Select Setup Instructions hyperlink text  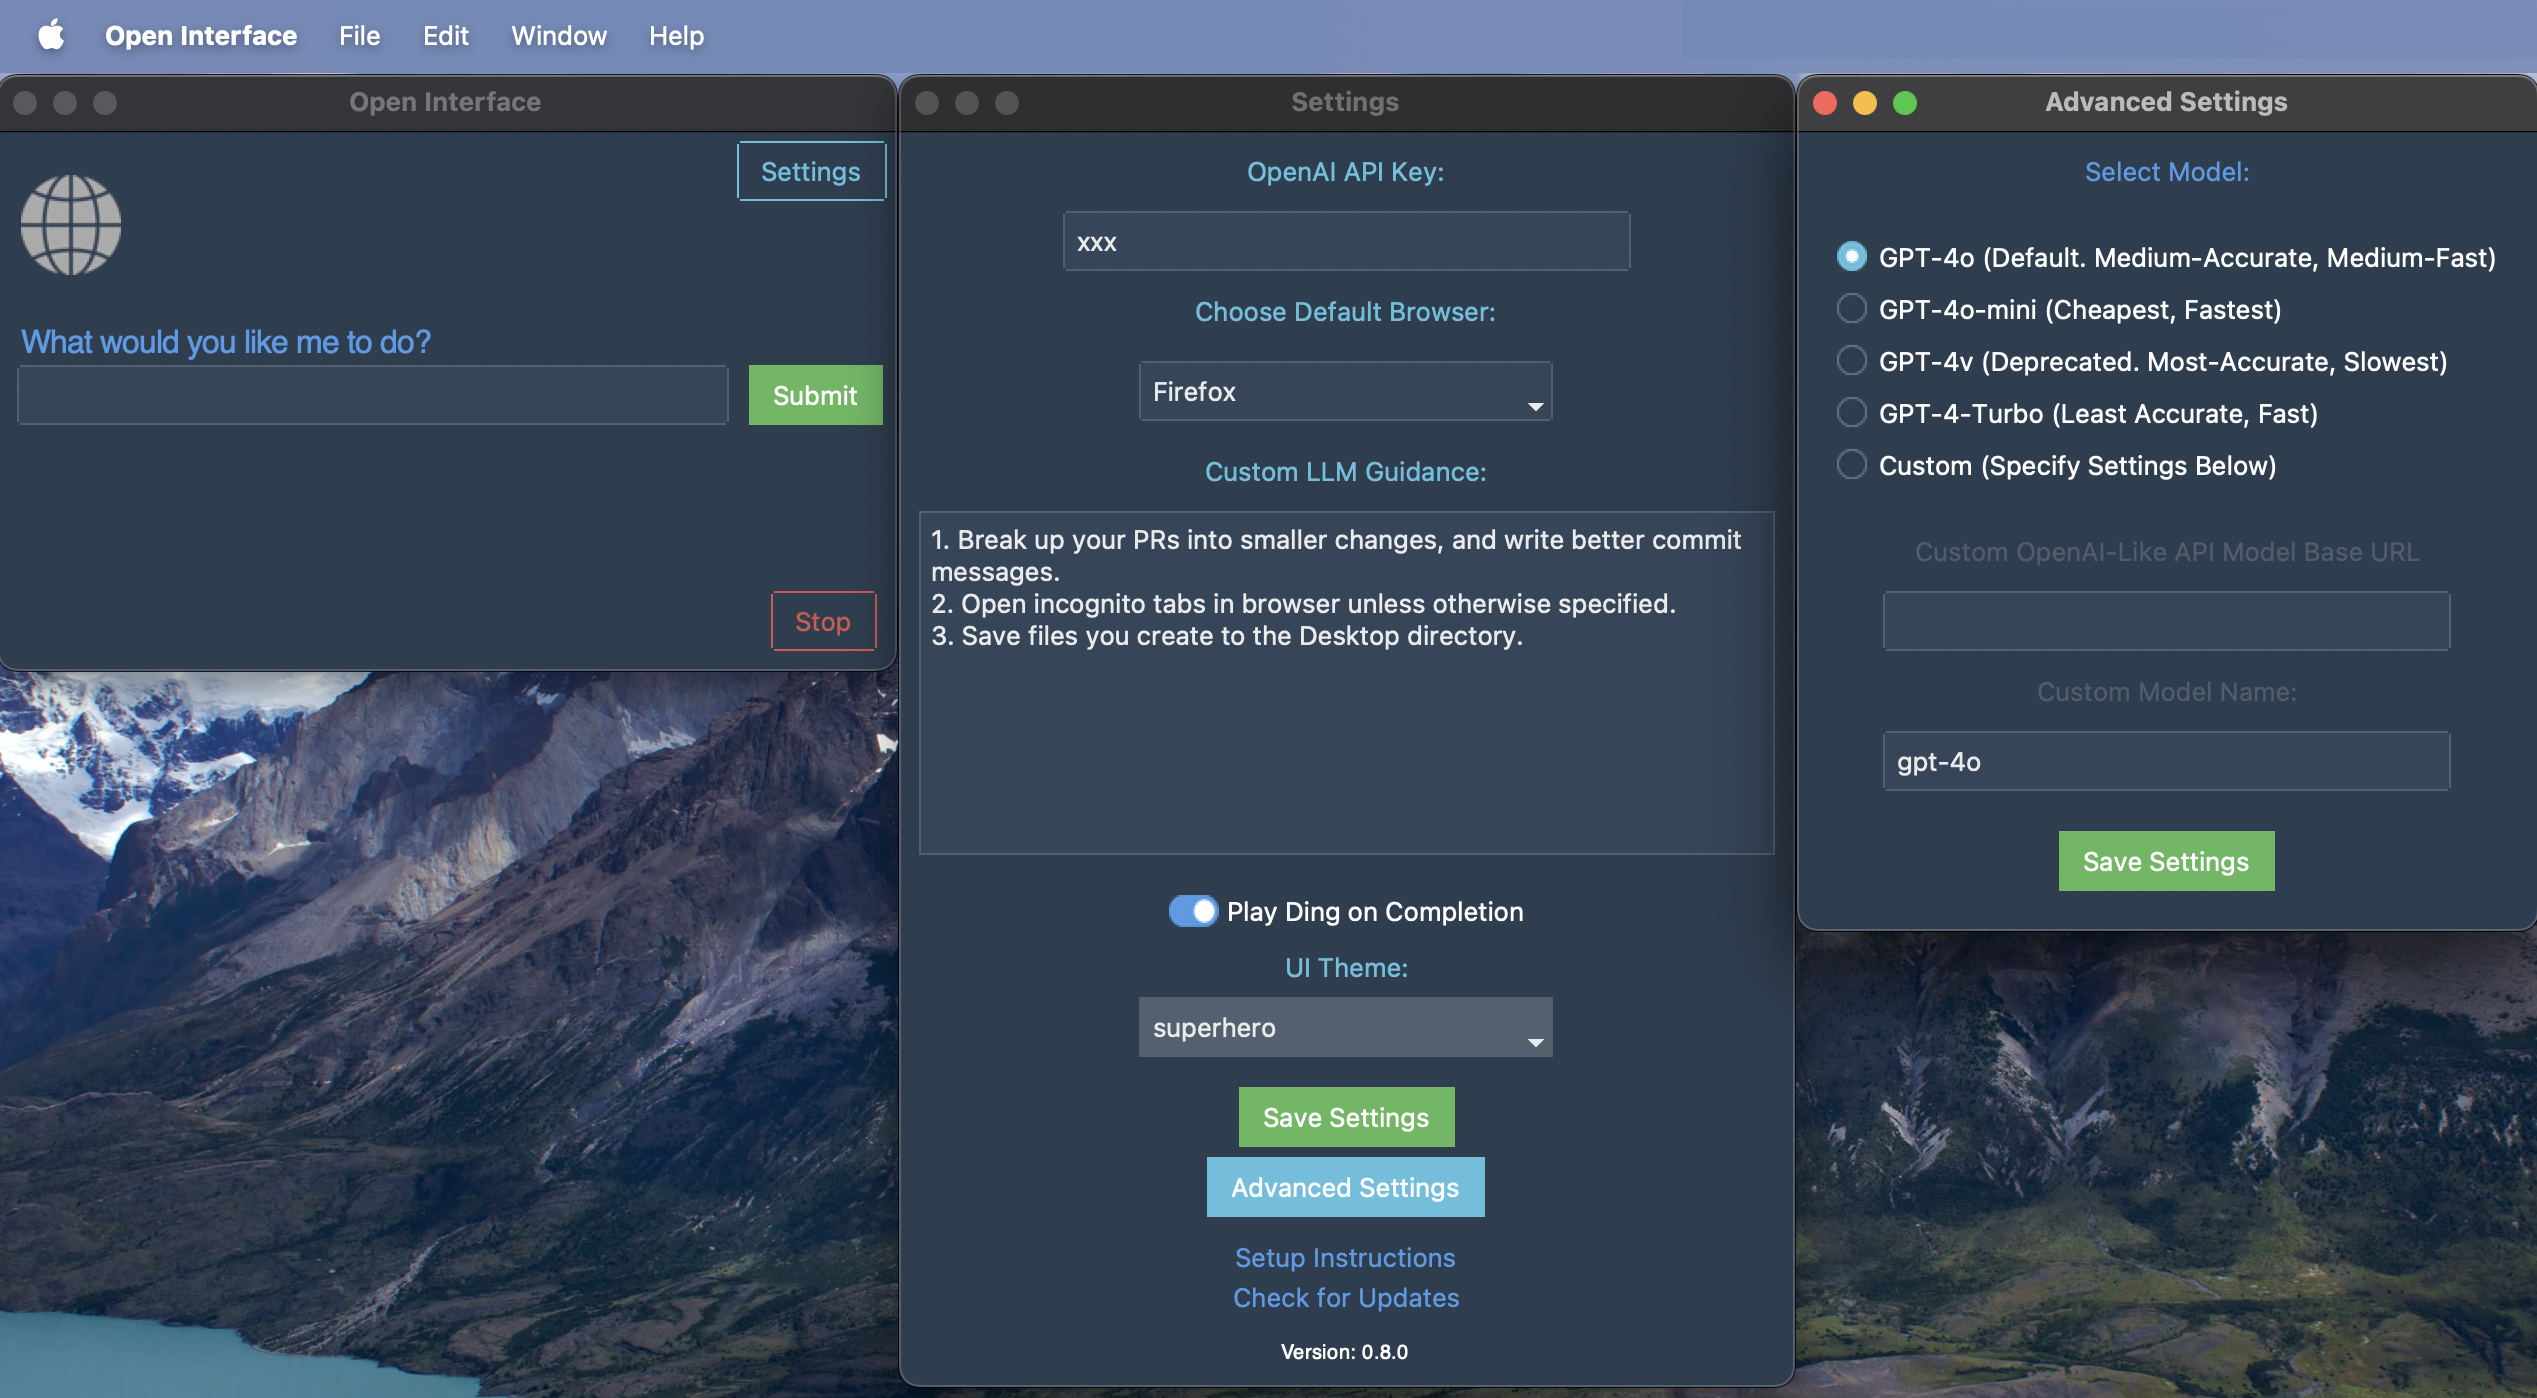point(1346,1257)
